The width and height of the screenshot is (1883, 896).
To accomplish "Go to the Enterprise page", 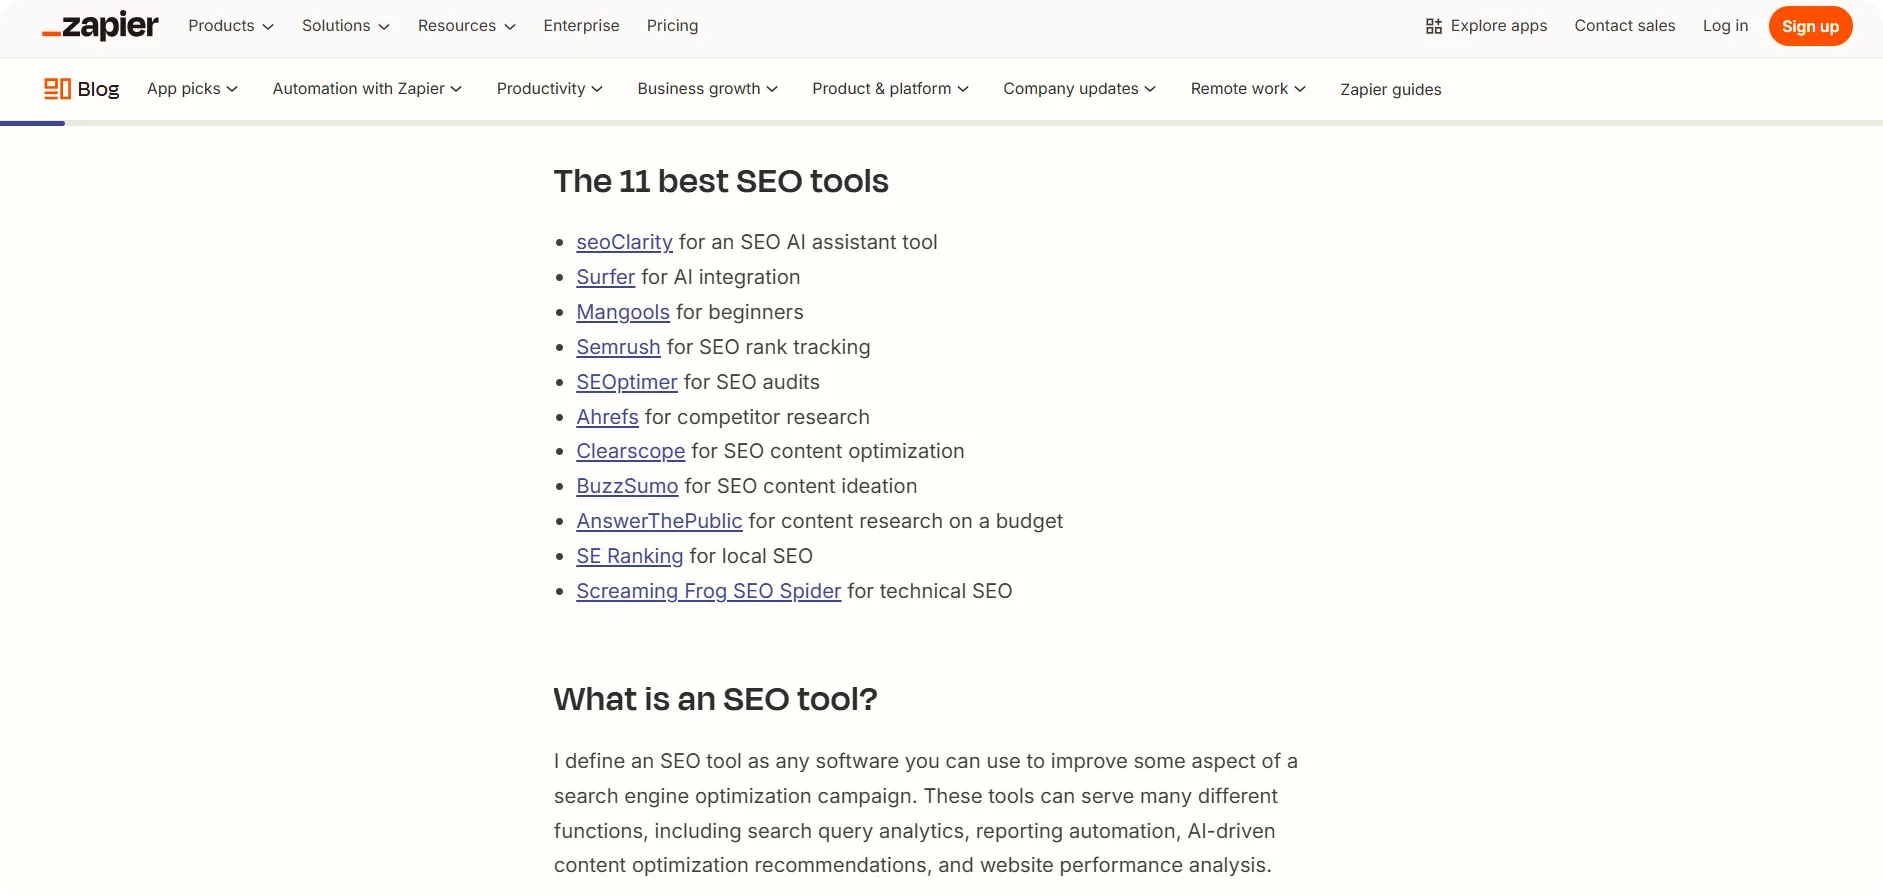I will [x=581, y=26].
